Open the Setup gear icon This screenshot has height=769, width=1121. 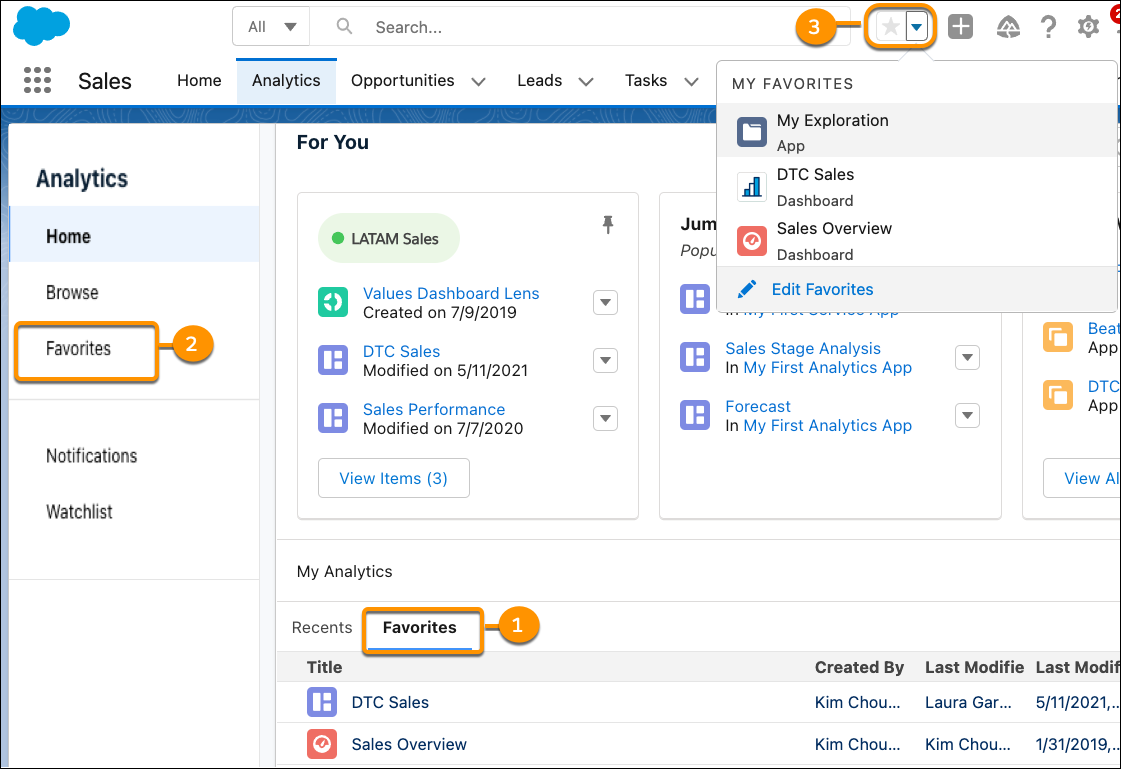coord(1088,27)
